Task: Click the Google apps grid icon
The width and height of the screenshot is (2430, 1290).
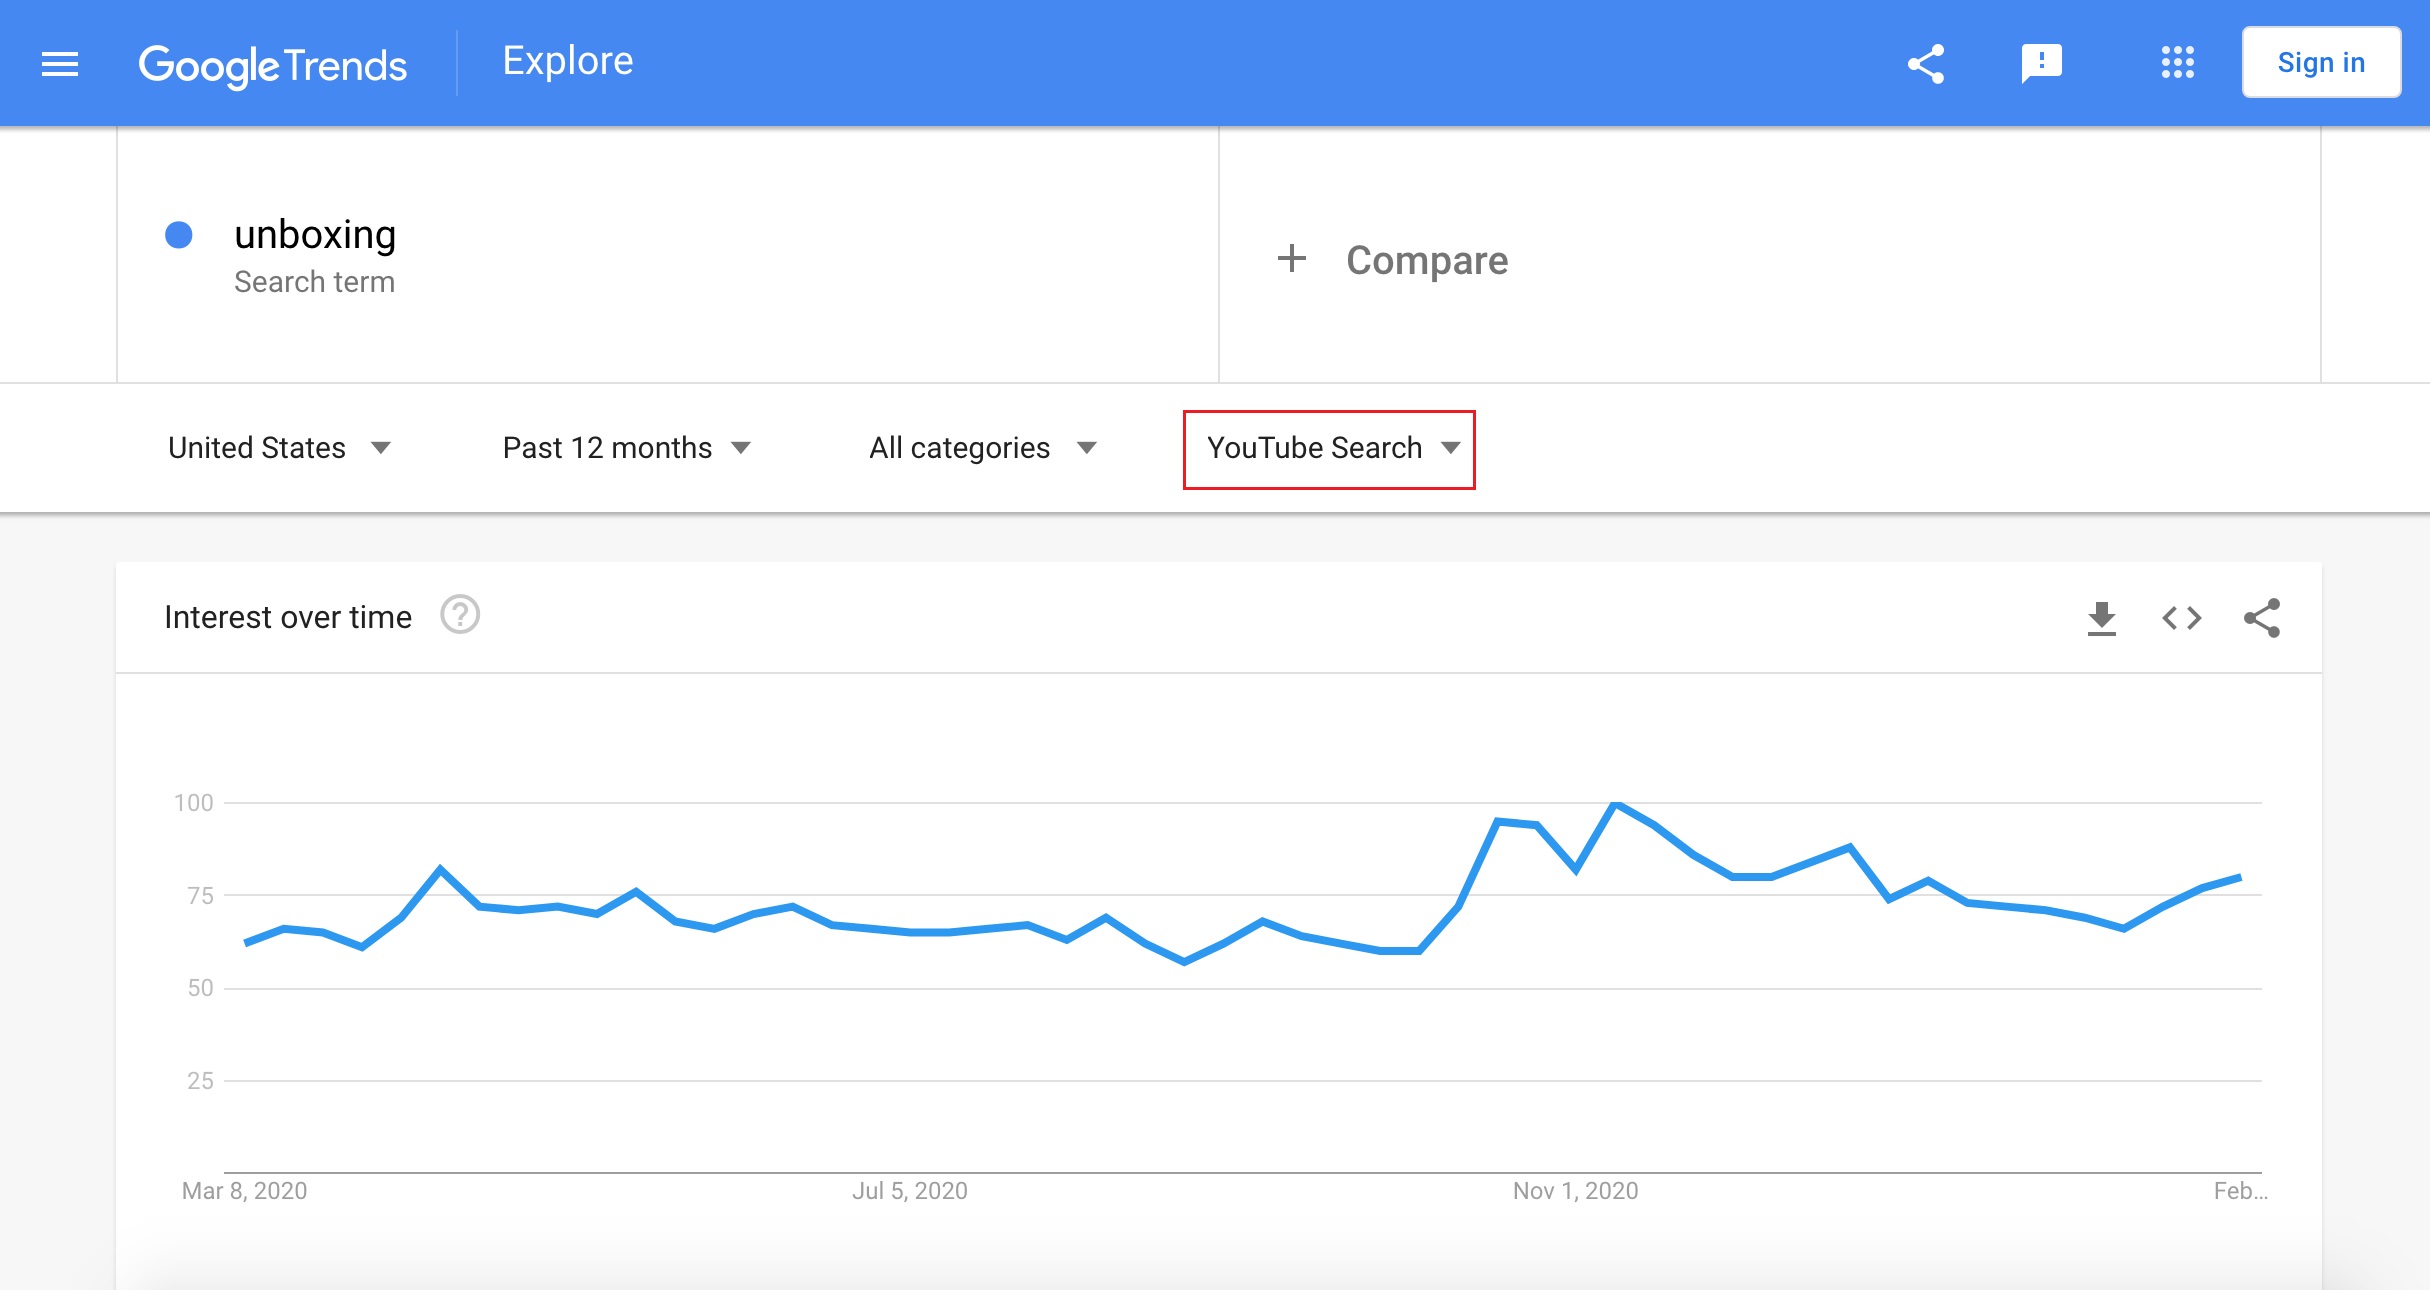Action: tap(2174, 63)
